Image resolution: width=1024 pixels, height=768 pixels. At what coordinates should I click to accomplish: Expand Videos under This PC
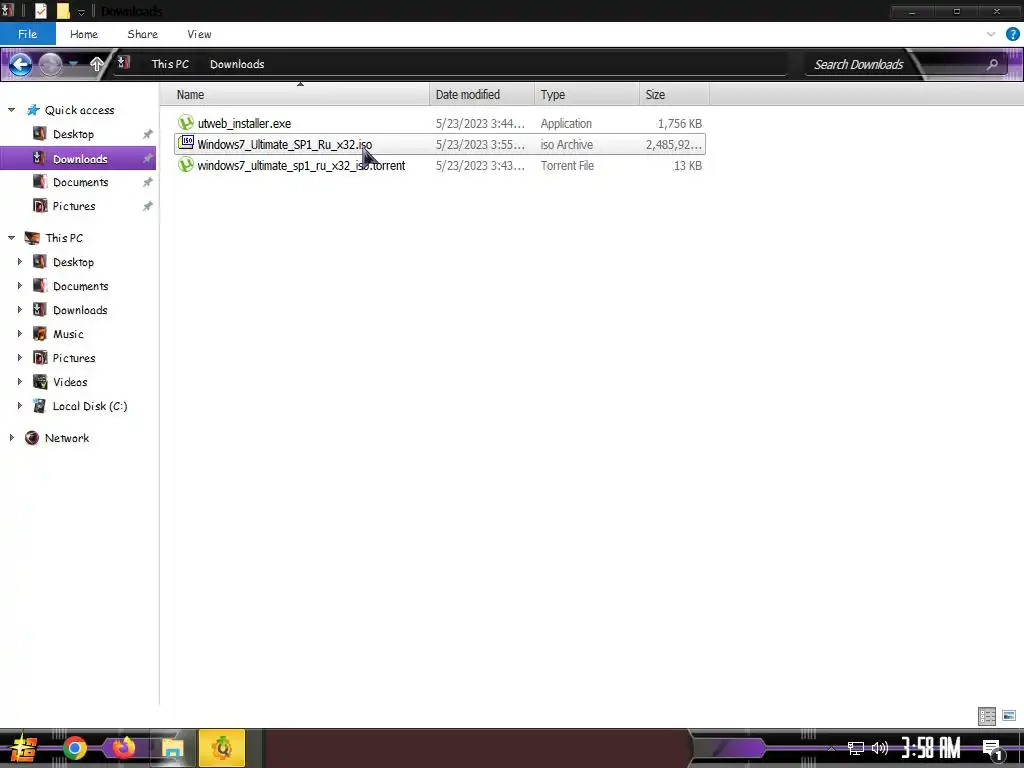(x=20, y=382)
